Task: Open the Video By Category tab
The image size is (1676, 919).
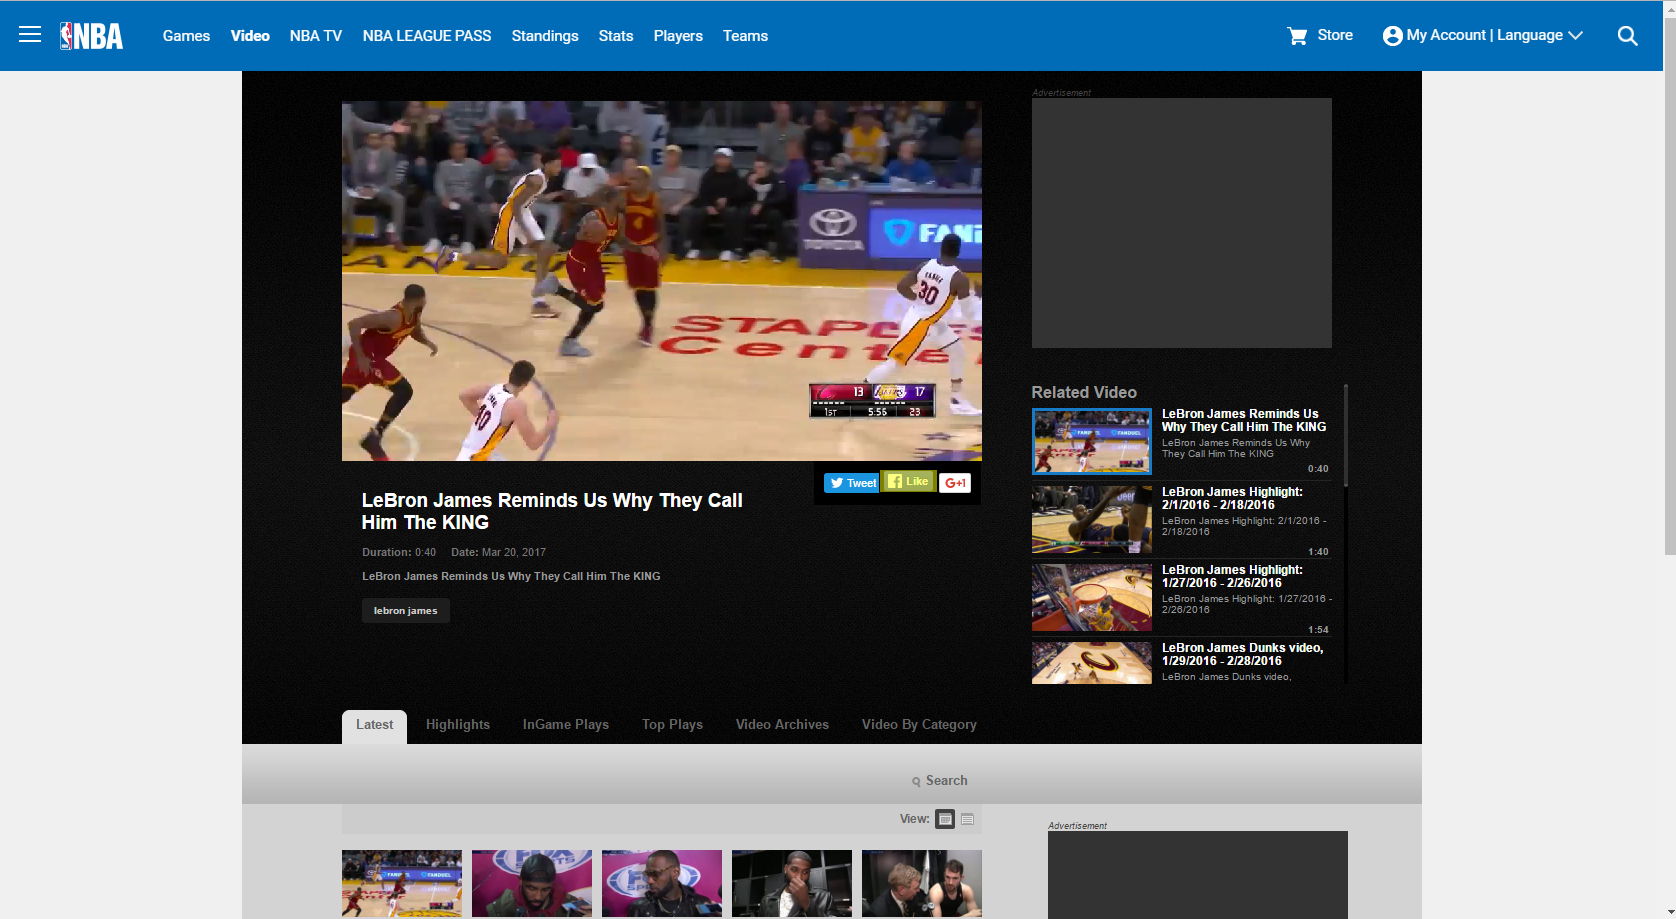Action: coord(919,725)
